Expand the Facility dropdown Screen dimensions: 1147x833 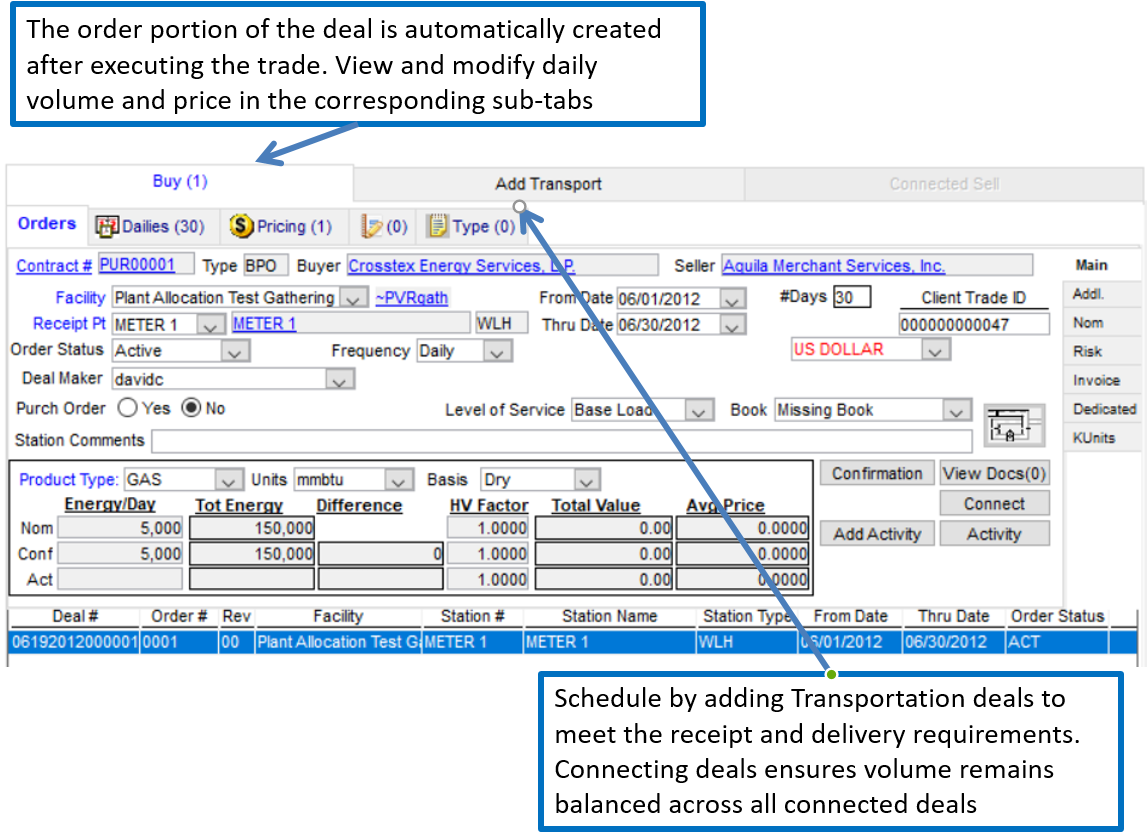point(354,298)
